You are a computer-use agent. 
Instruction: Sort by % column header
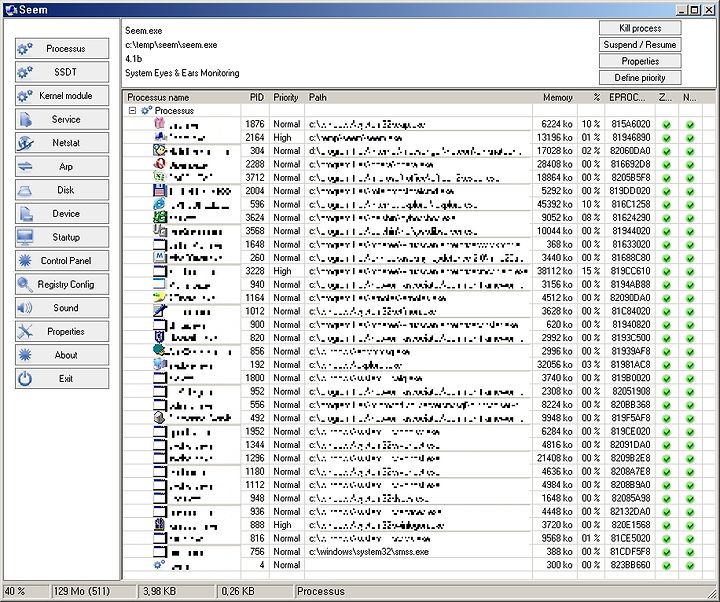coord(591,97)
